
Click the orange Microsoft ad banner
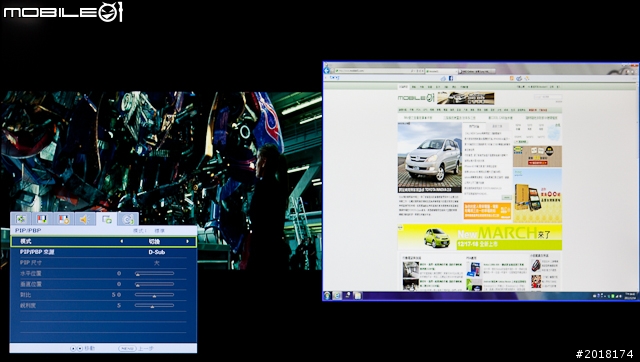487,211
